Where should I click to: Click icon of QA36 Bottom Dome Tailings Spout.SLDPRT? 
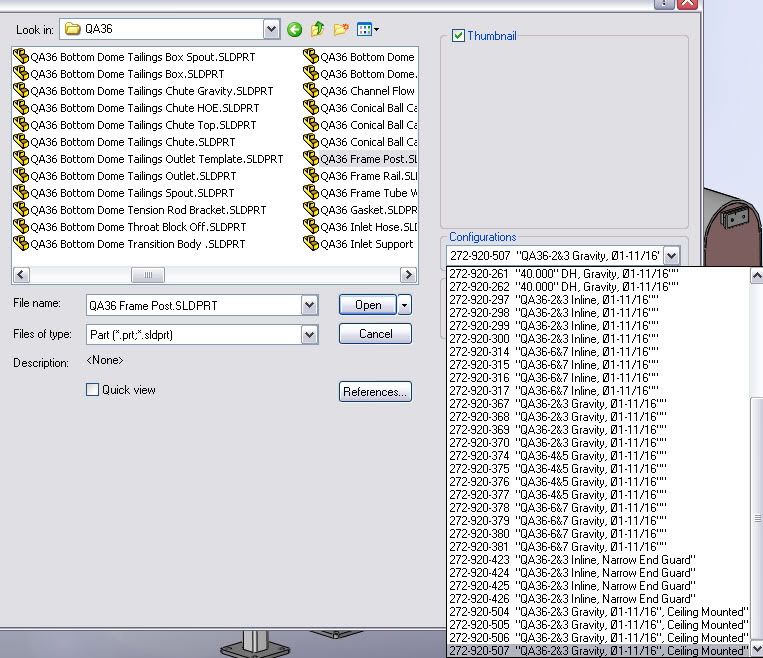pos(21,193)
